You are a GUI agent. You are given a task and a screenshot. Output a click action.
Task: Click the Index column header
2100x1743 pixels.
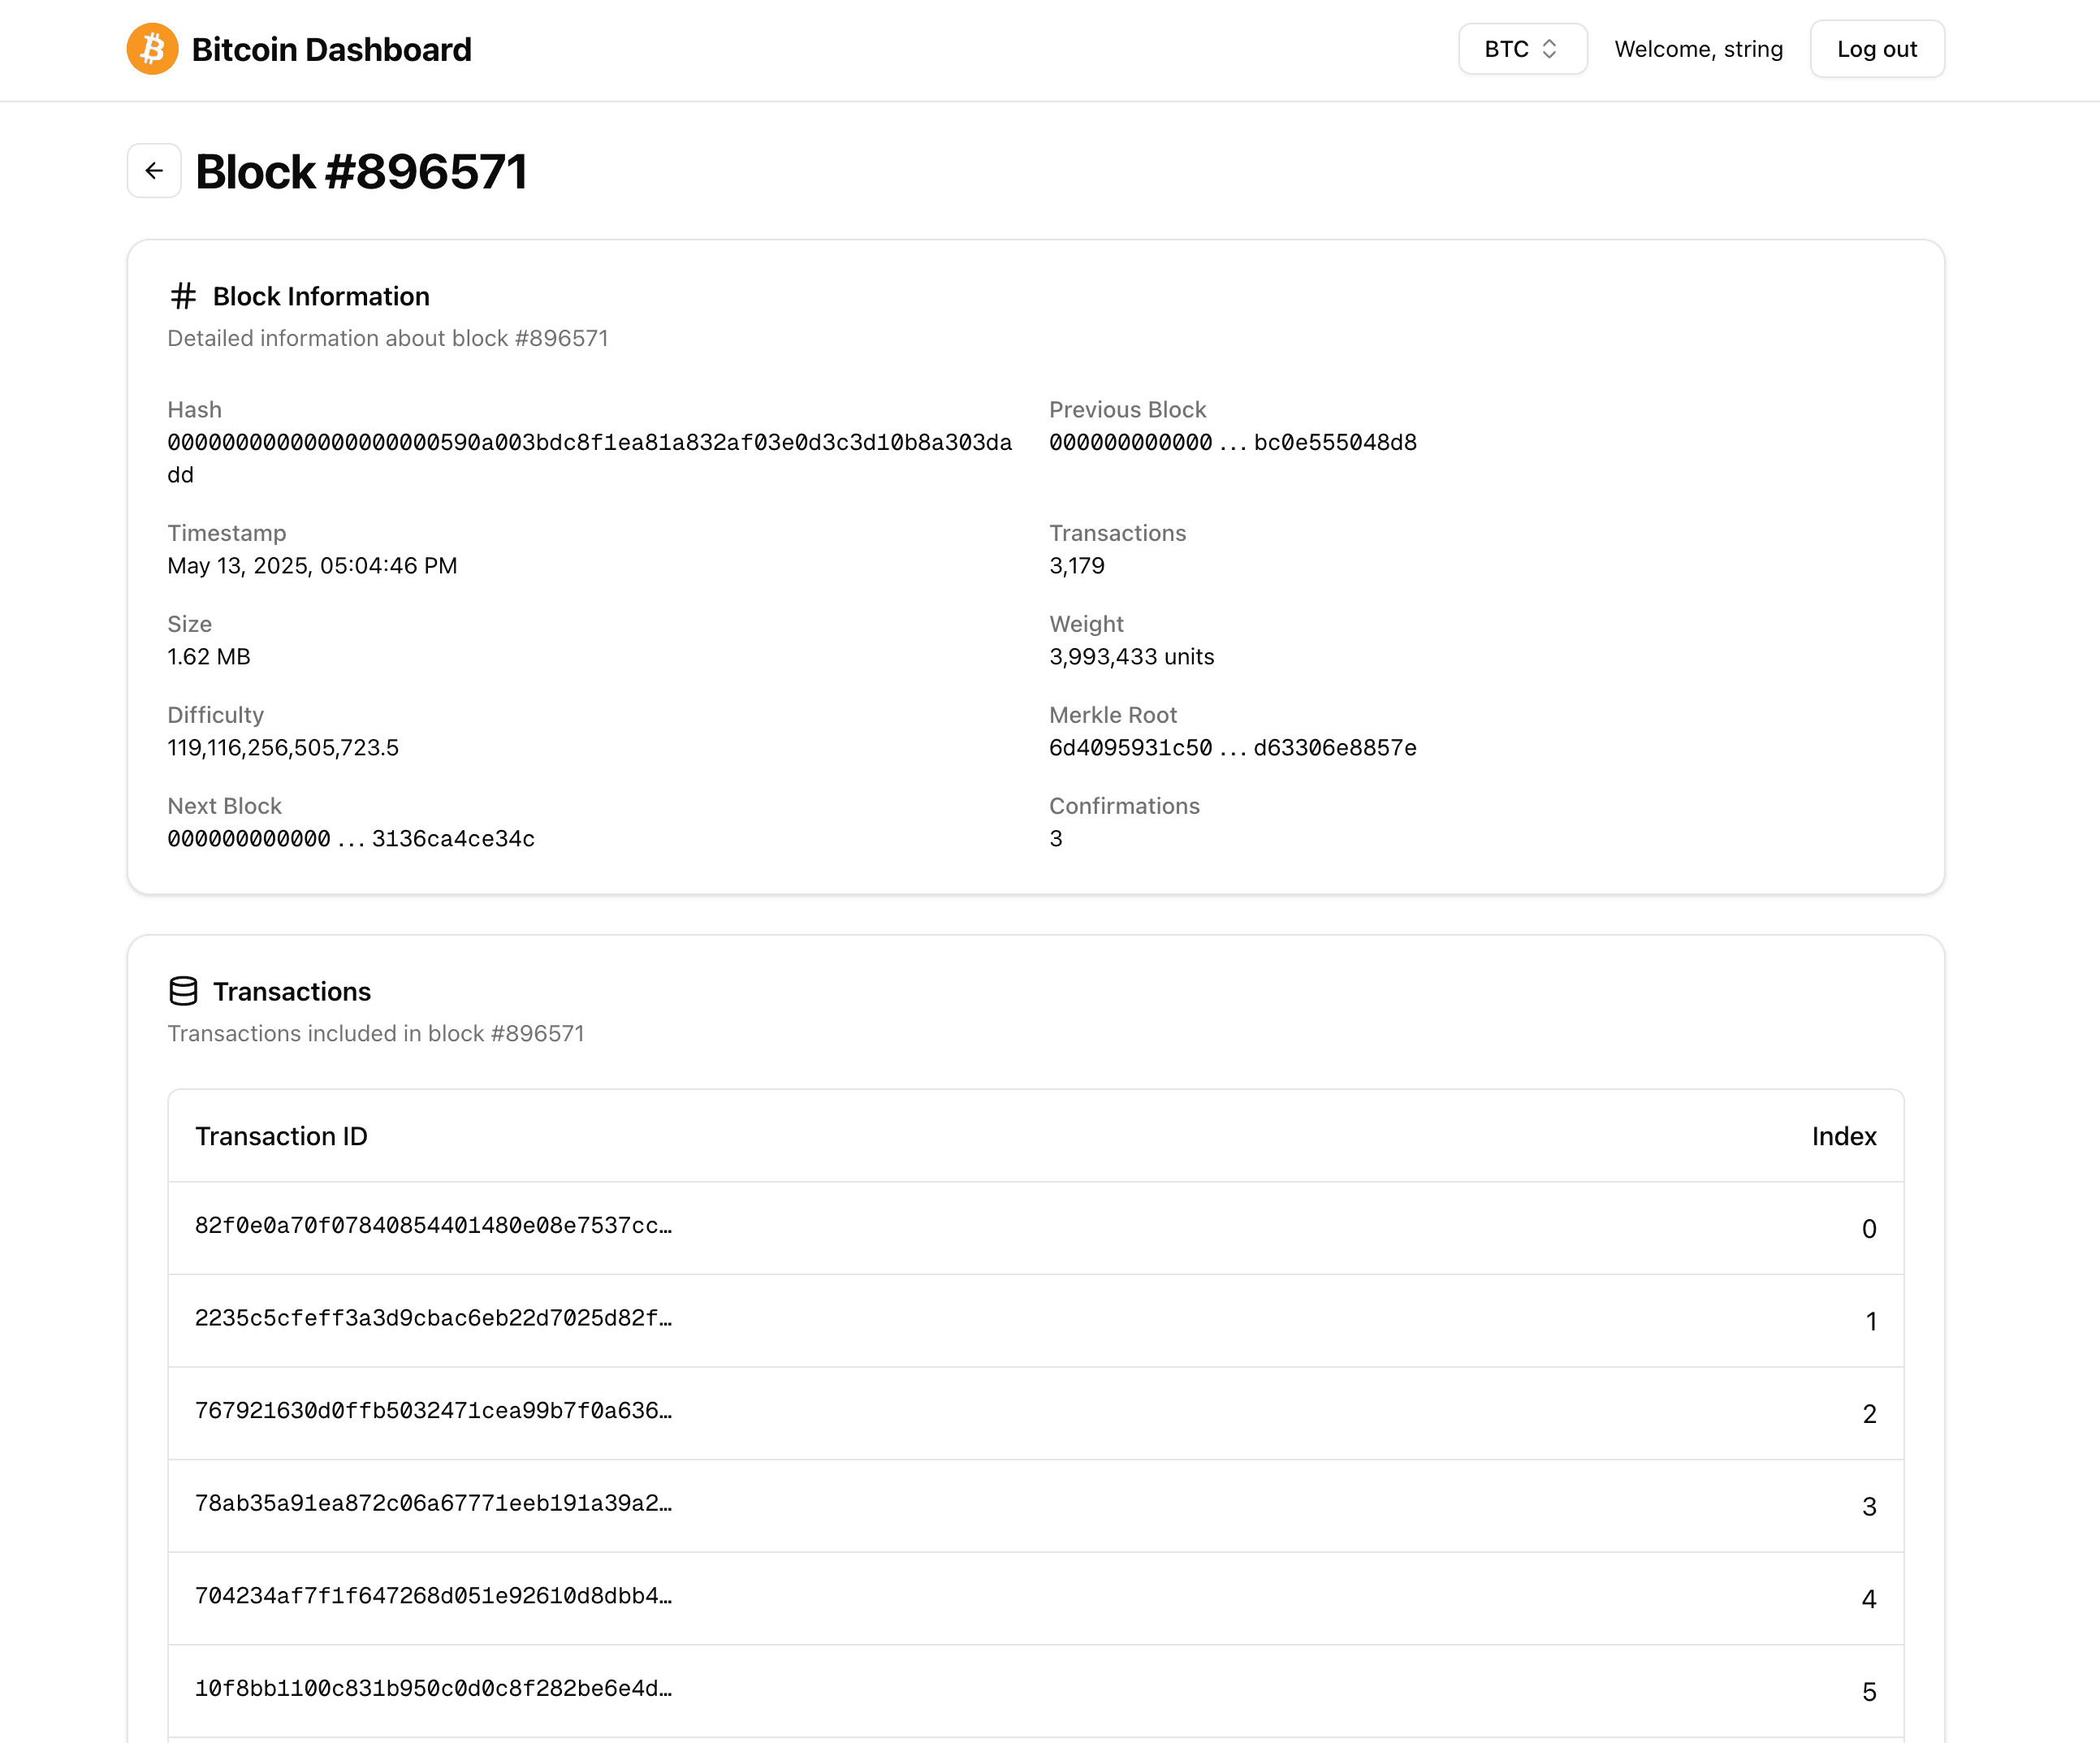pyautogui.click(x=1843, y=1136)
